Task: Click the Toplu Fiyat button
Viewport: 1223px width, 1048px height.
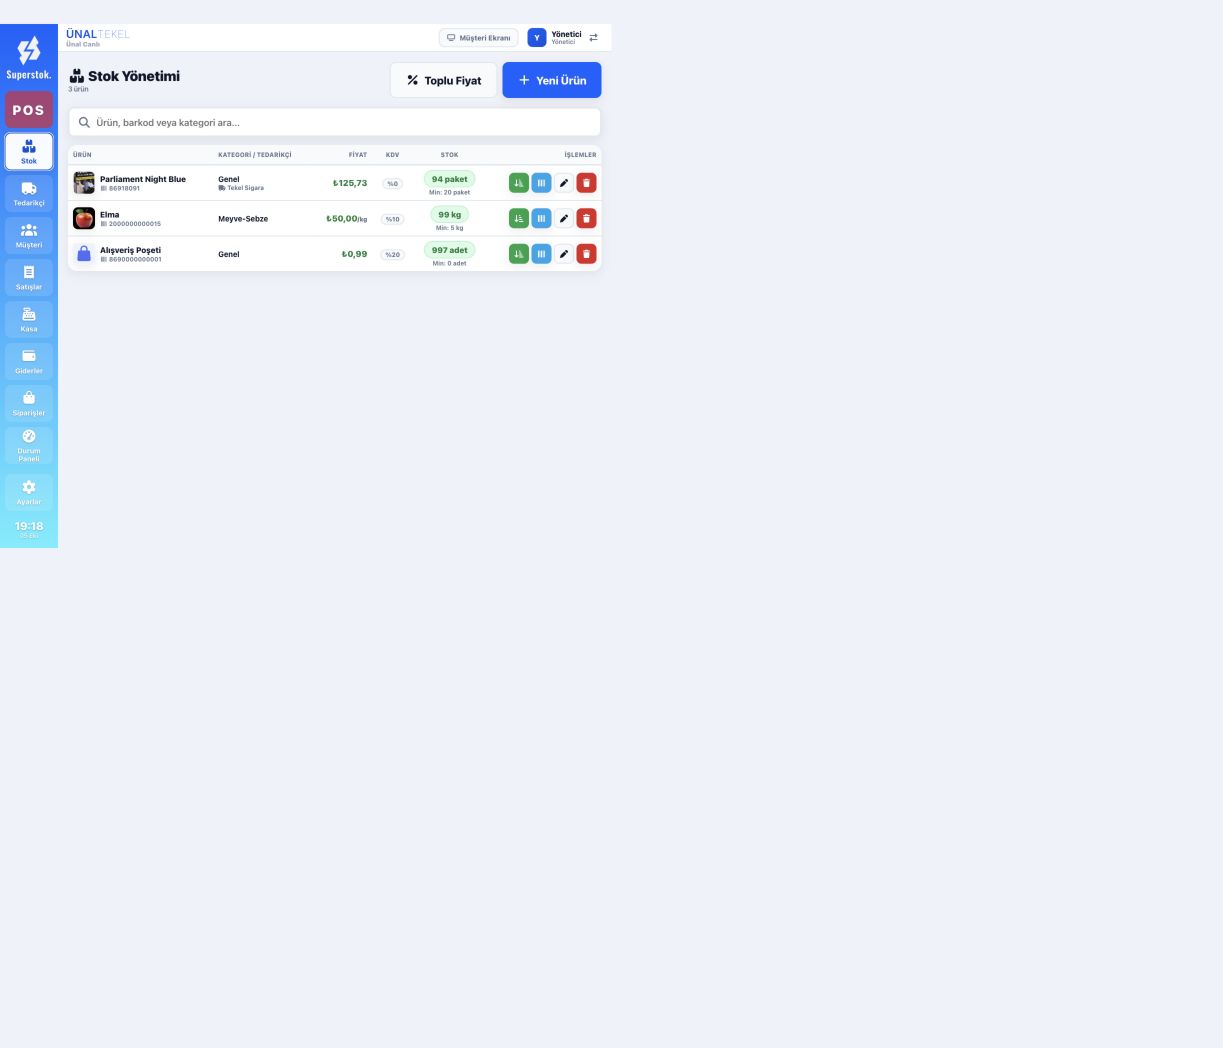Action: point(444,80)
